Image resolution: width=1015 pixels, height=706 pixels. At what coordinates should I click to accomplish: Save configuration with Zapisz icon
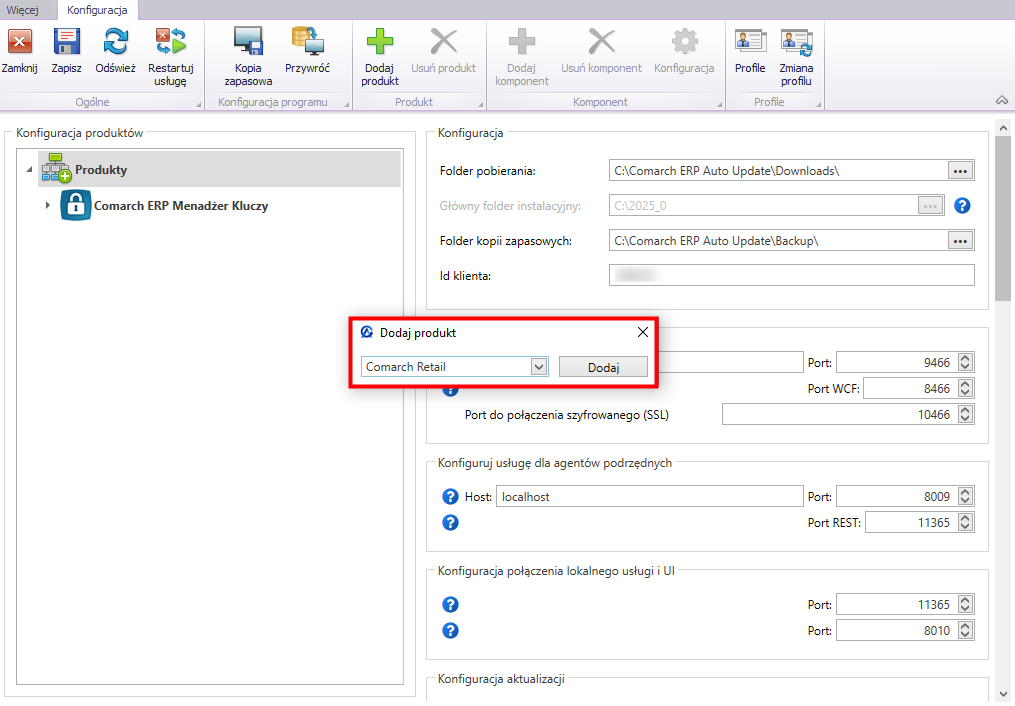click(67, 42)
